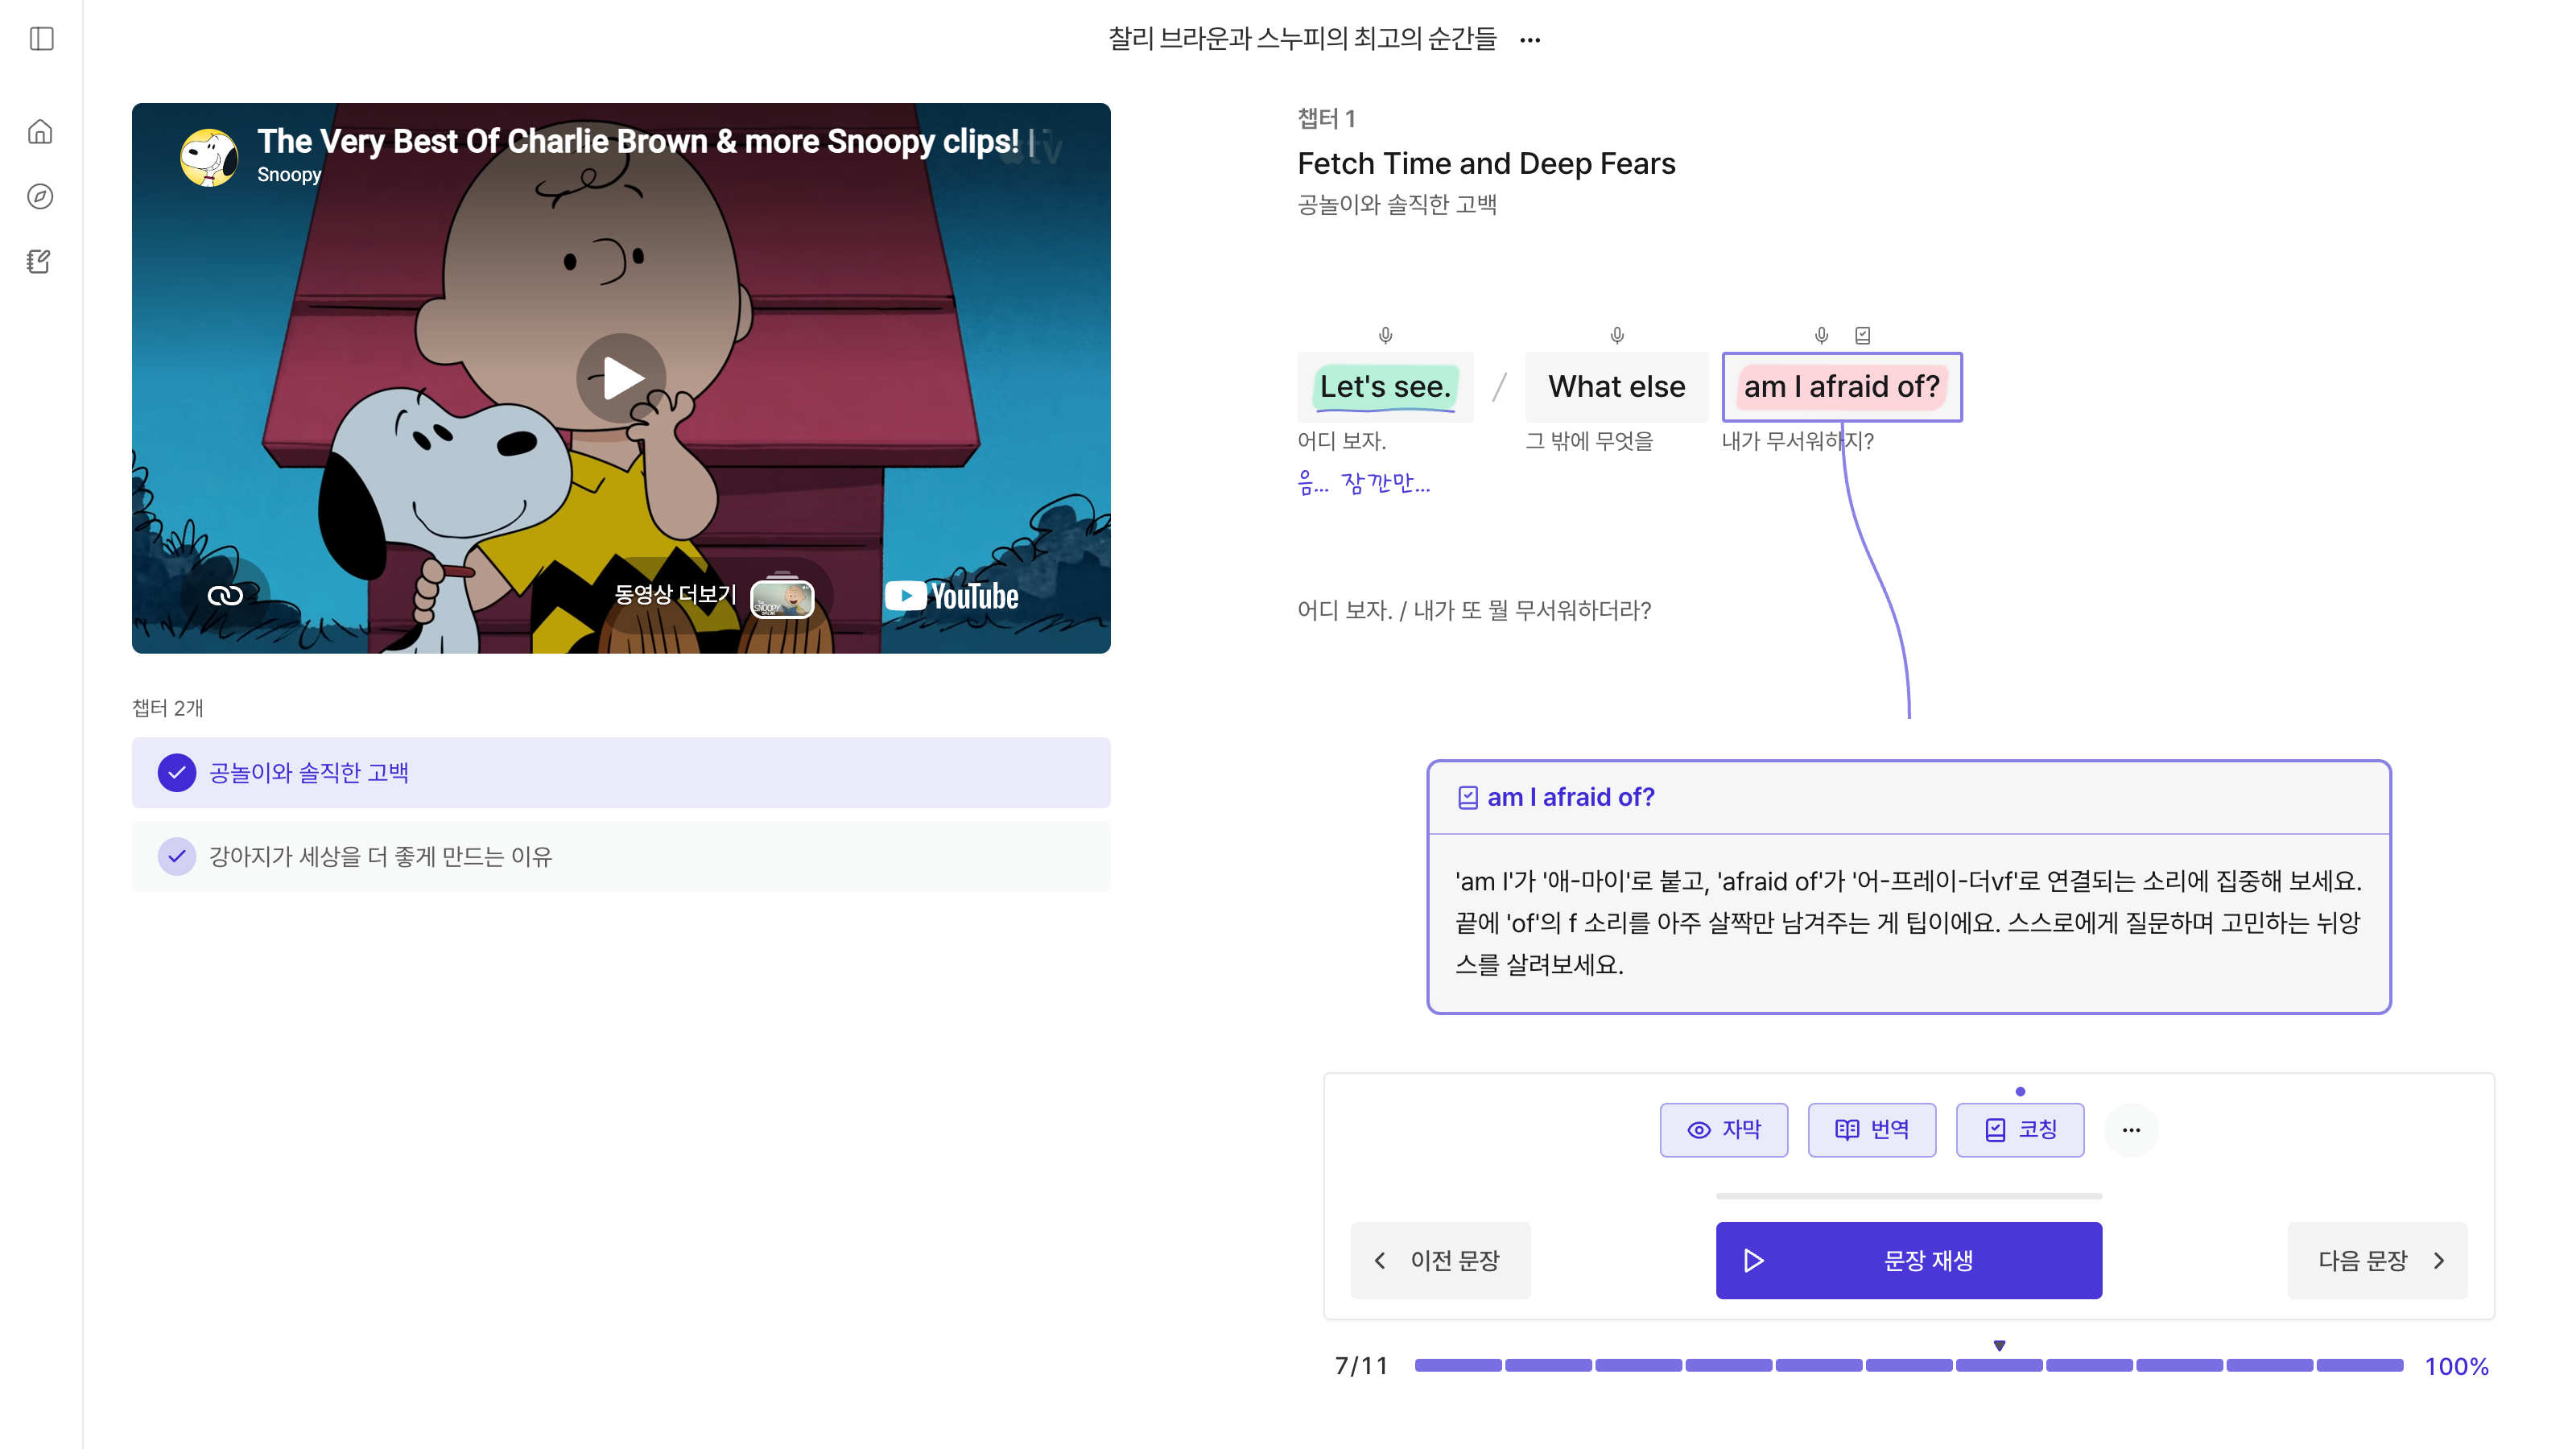Click the first progress bar segment
Screen dimensions: 2576x1449
pyautogui.click(x=1458, y=1366)
